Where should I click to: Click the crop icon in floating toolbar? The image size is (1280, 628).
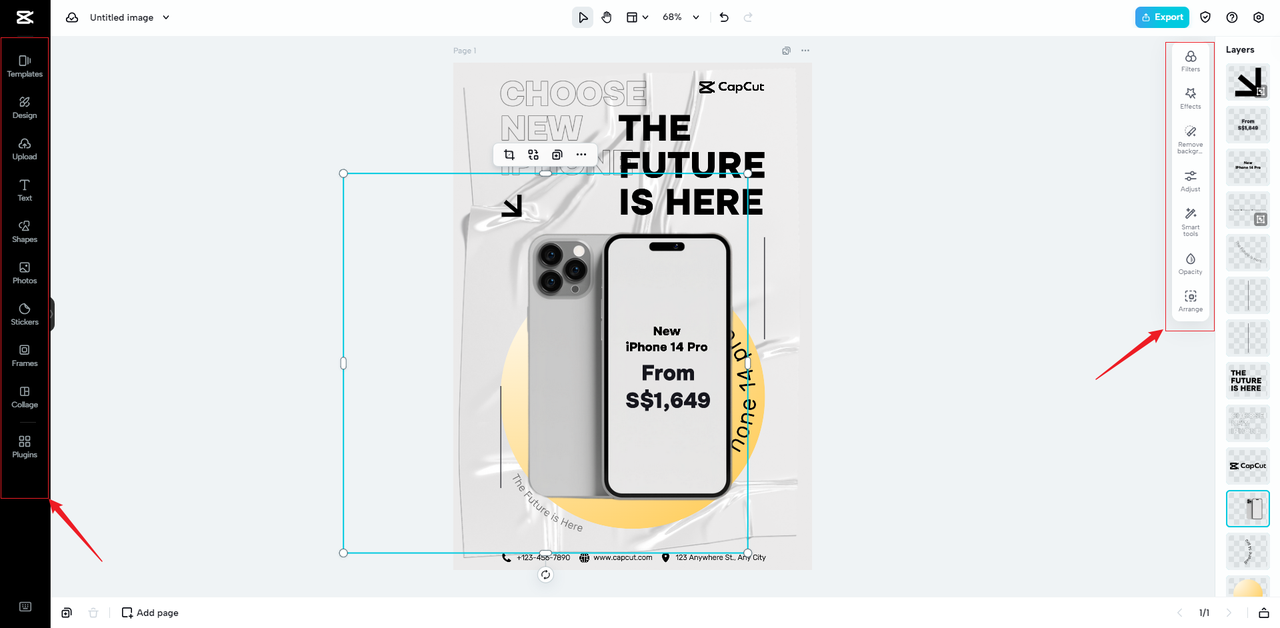click(x=509, y=155)
